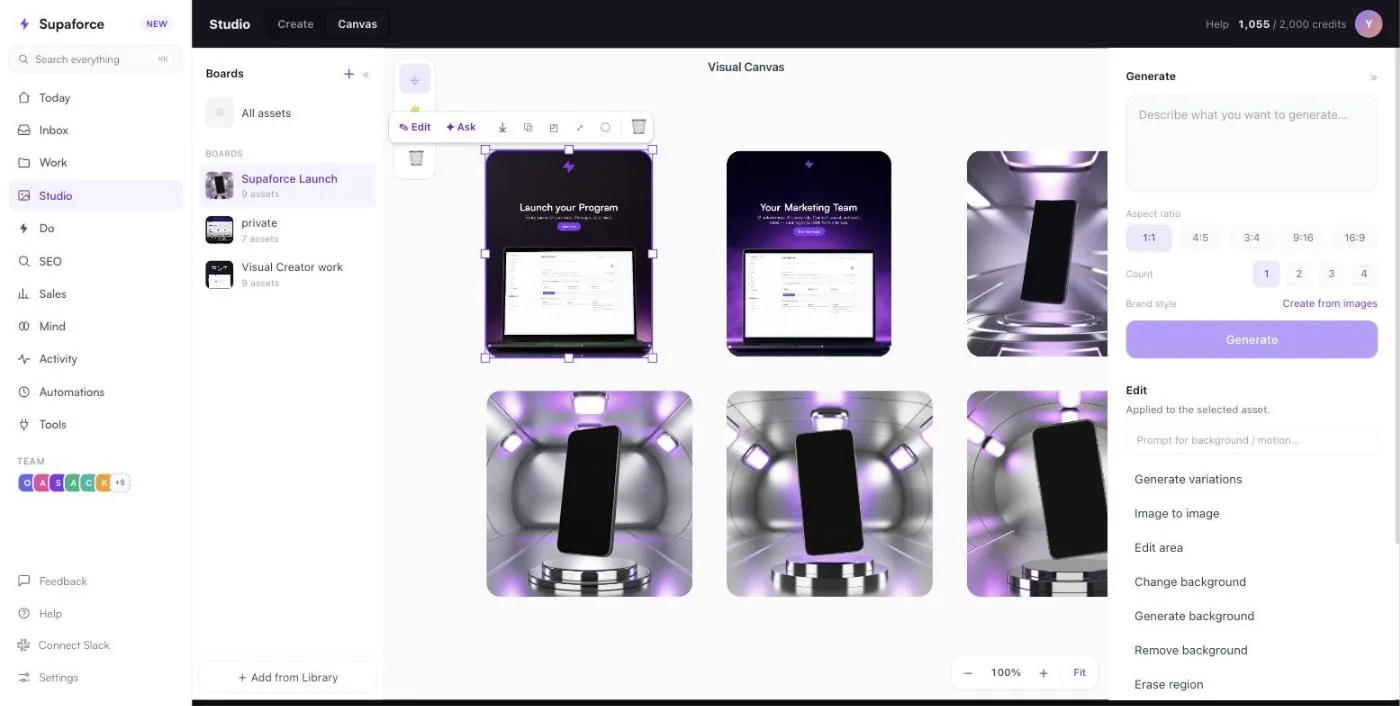Switch to the Canvas tab
This screenshot has width=1400, height=706.
[357, 24]
